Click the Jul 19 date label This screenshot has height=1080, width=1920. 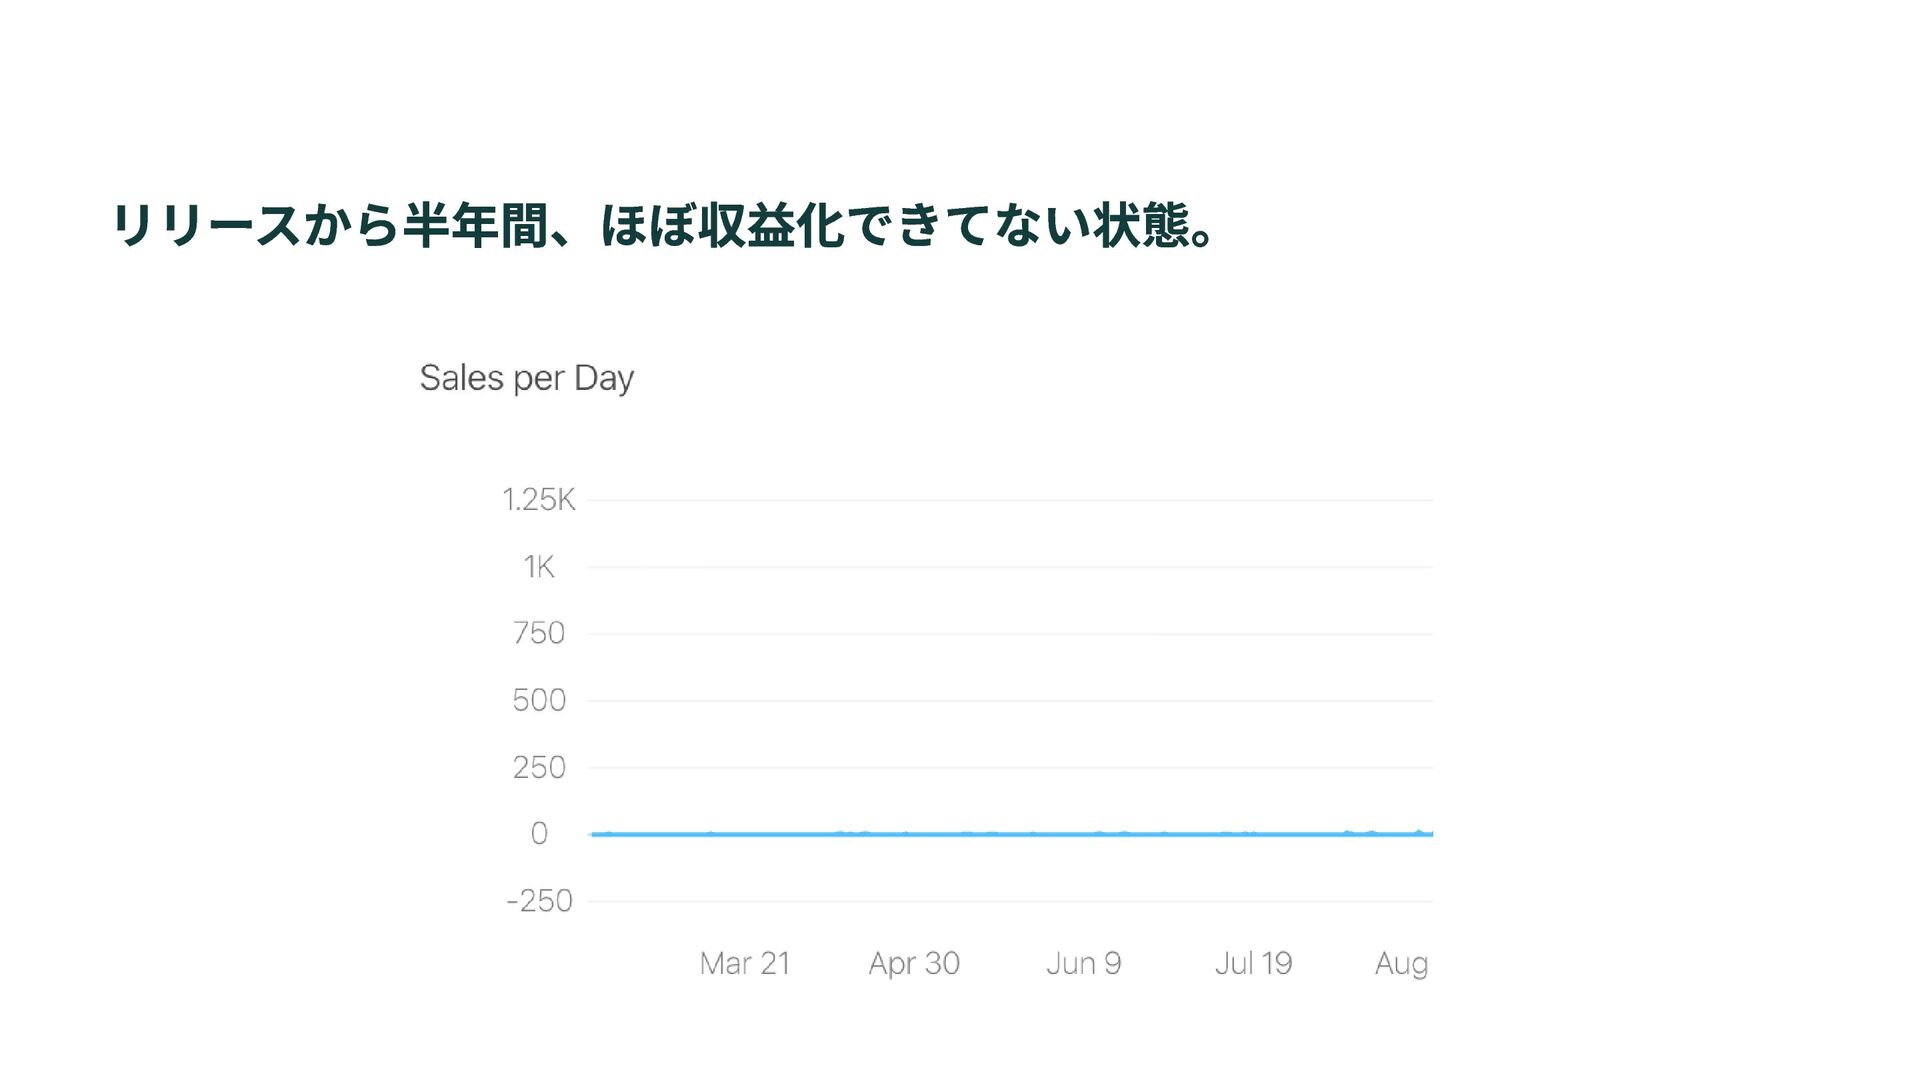point(1253,963)
